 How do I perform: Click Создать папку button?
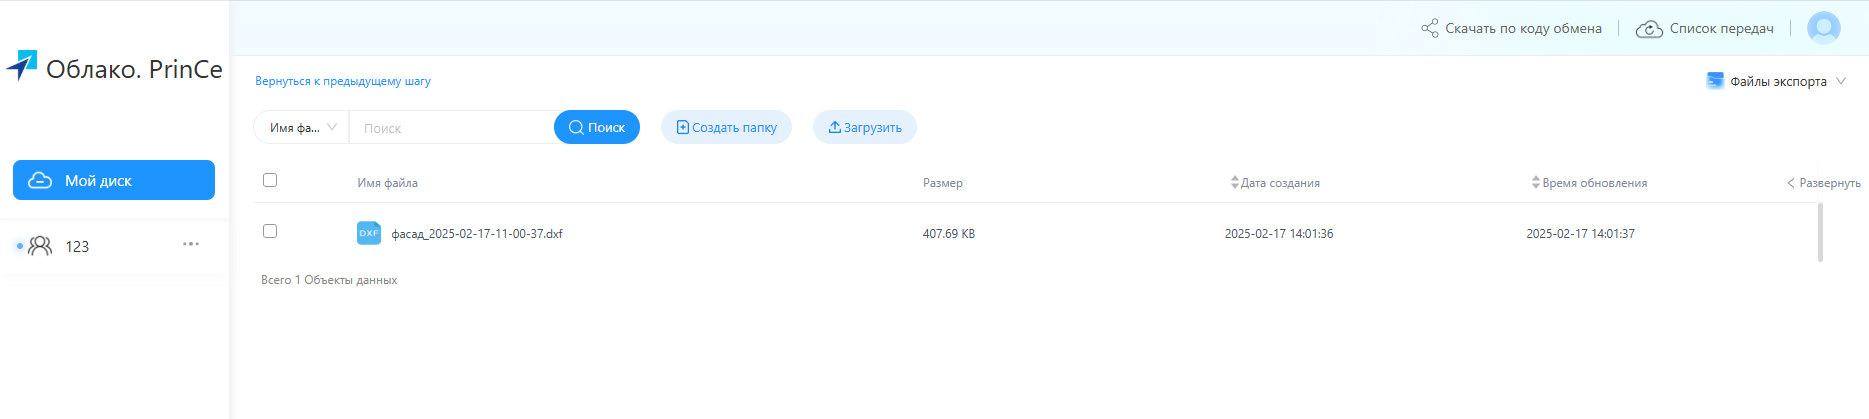click(x=726, y=127)
